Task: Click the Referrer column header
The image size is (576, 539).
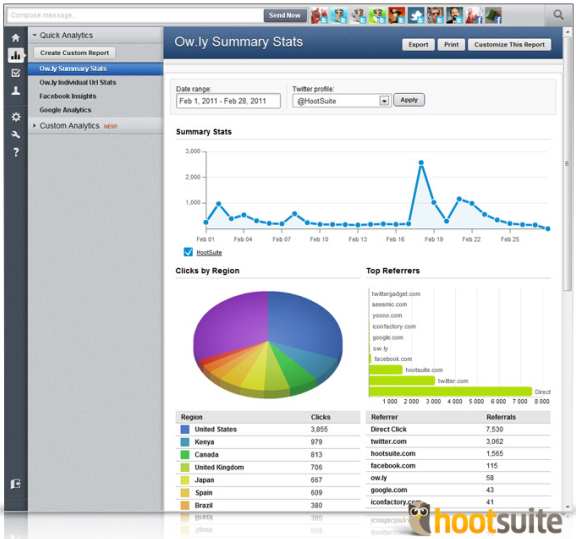Action: click(x=384, y=417)
